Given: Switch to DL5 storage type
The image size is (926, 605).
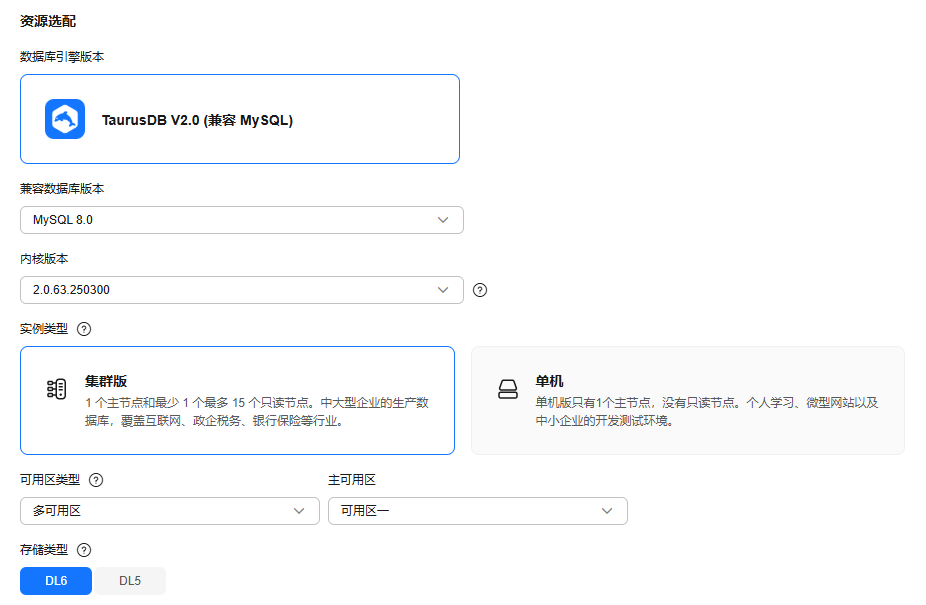Looking at the screenshot, I should pos(130,581).
